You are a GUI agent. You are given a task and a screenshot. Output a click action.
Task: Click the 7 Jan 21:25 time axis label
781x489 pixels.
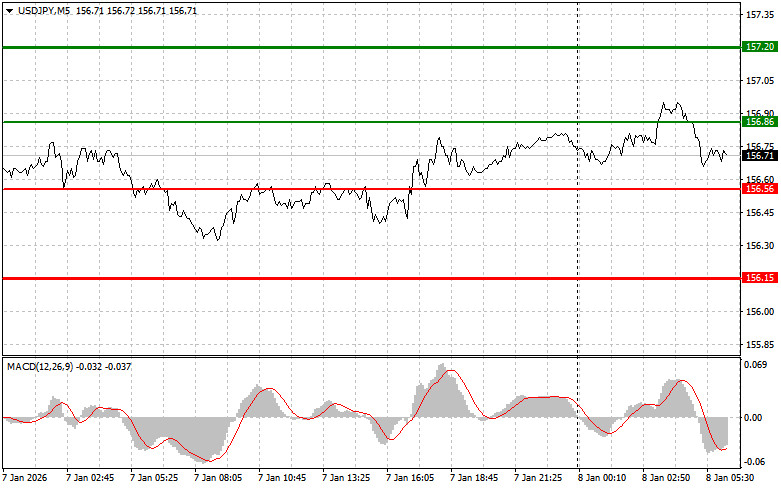point(538,478)
